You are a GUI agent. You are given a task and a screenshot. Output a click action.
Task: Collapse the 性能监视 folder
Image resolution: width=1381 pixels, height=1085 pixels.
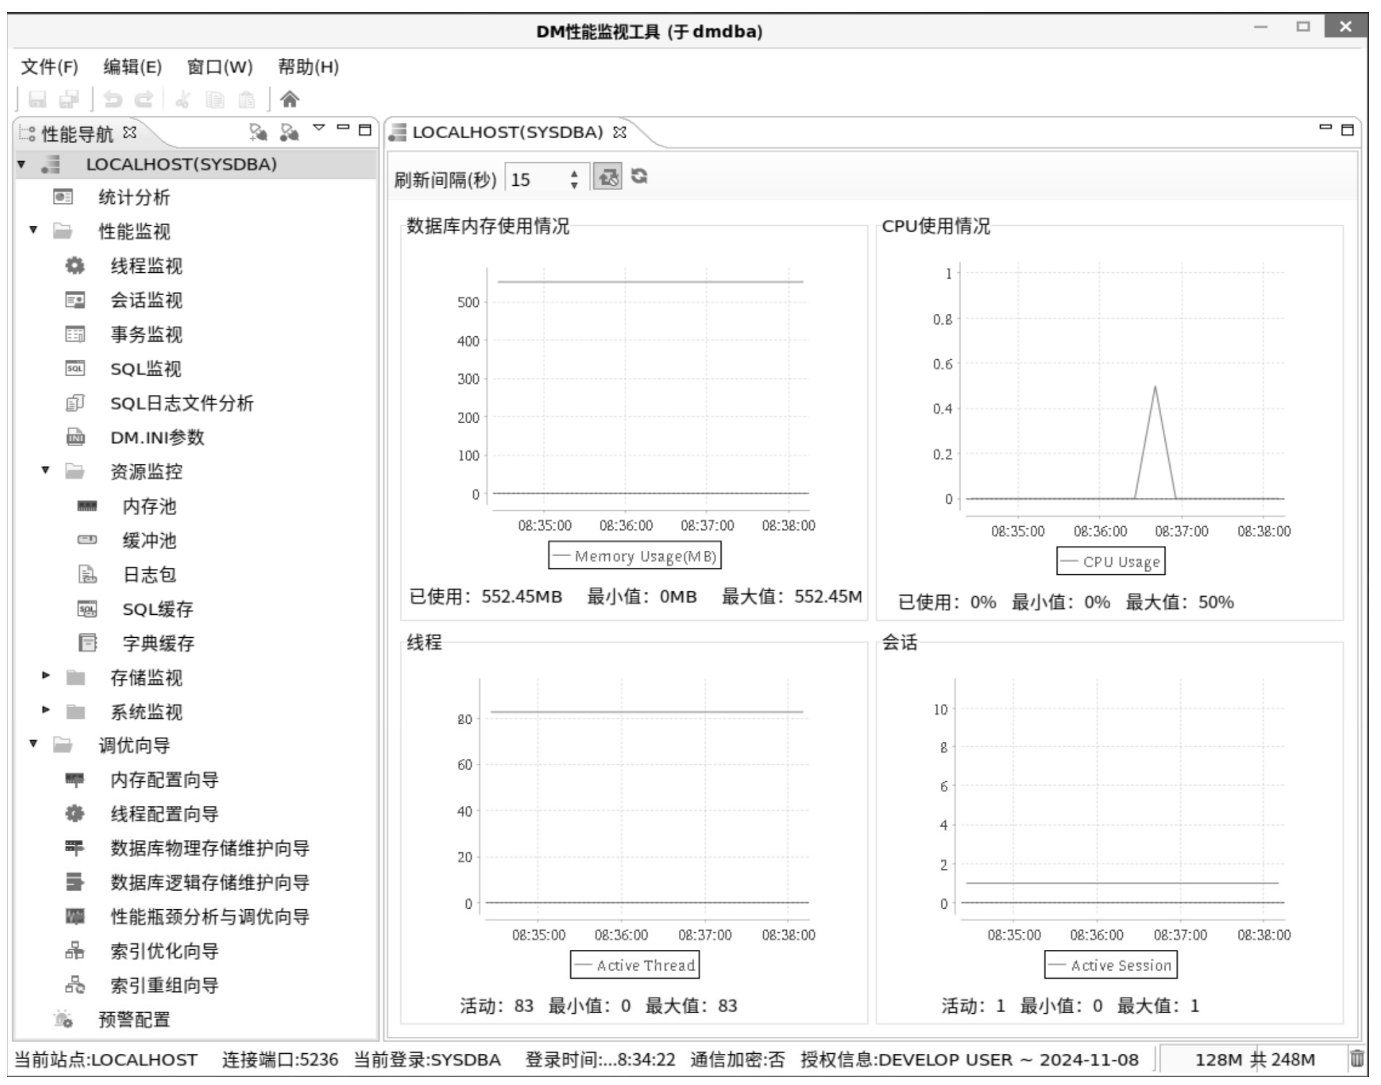(x=33, y=230)
